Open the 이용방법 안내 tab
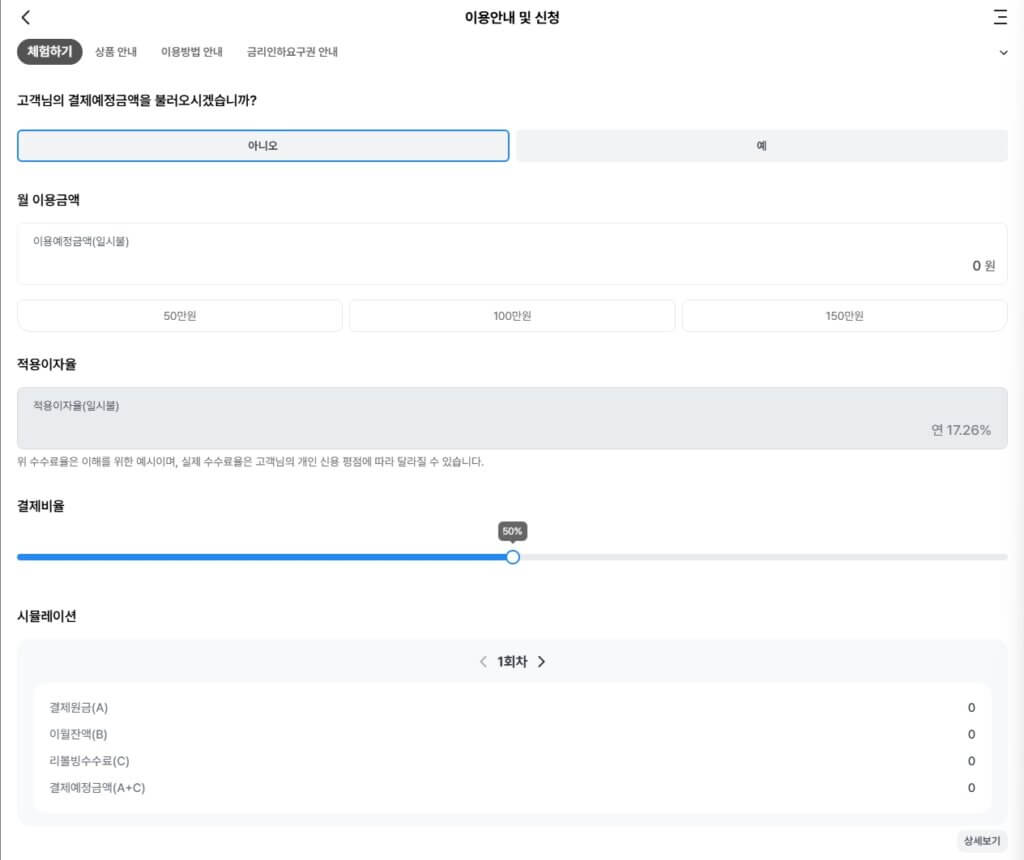This screenshot has width=1024, height=860. click(192, 52)
